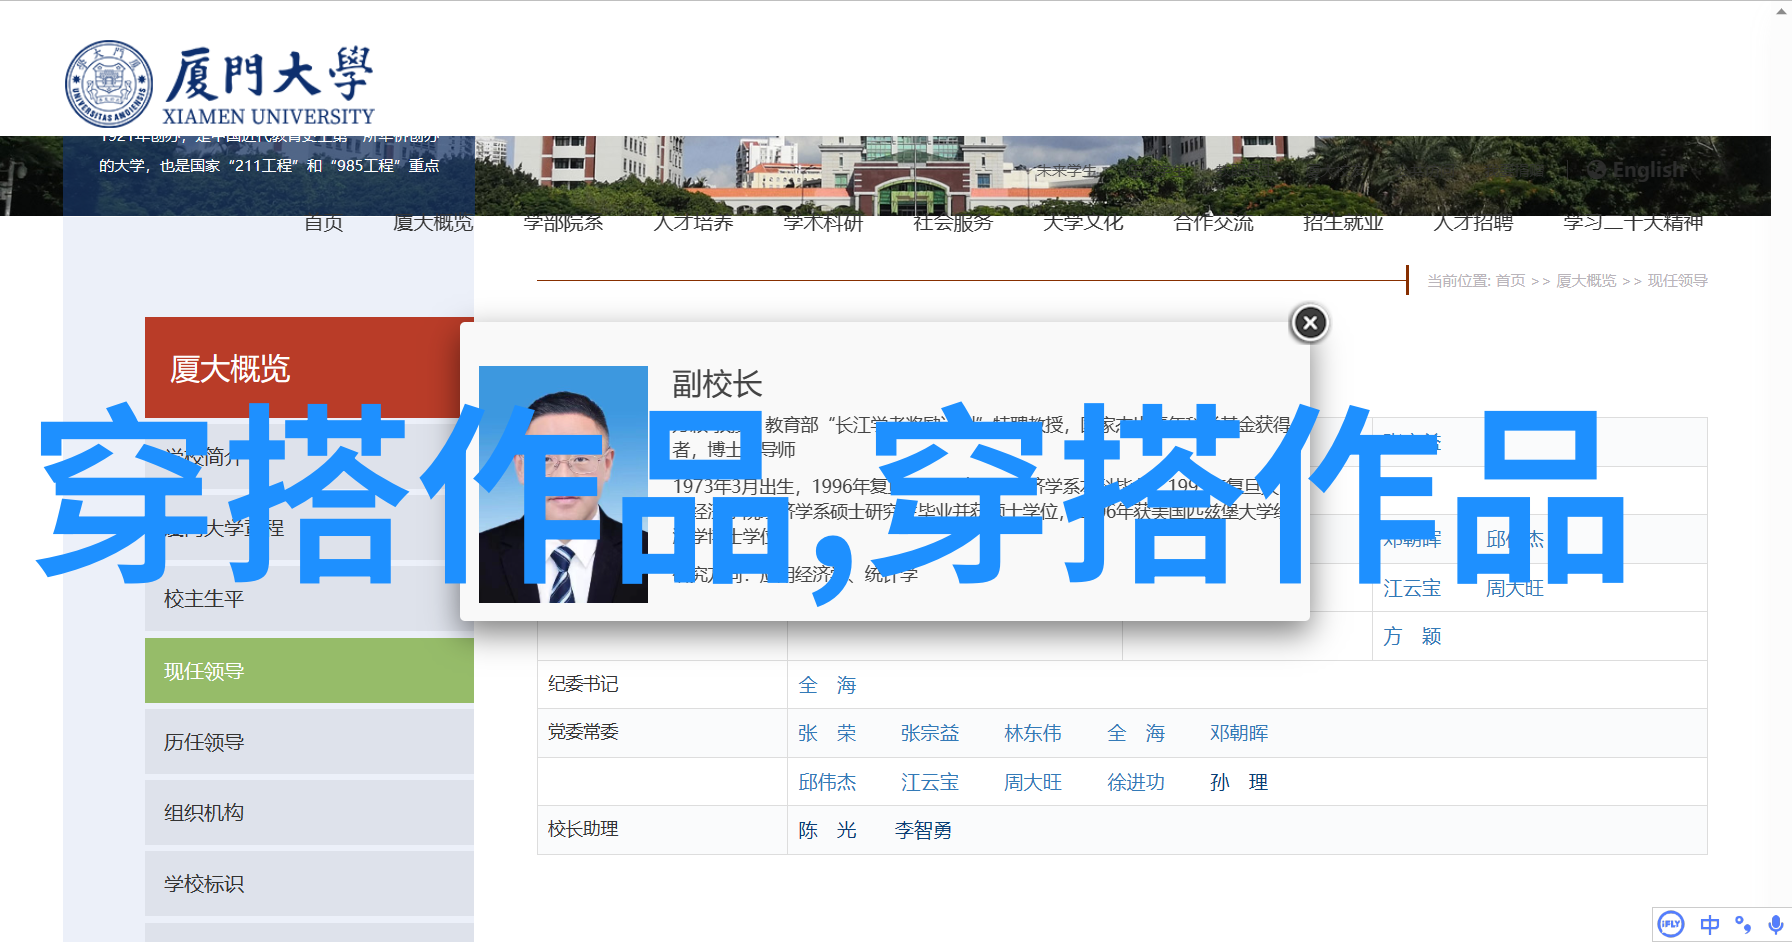The width and height of the screenshot is (1792, 942).
Task: Open the iFLY input method icon
Action: click(x=1671, y=924)
